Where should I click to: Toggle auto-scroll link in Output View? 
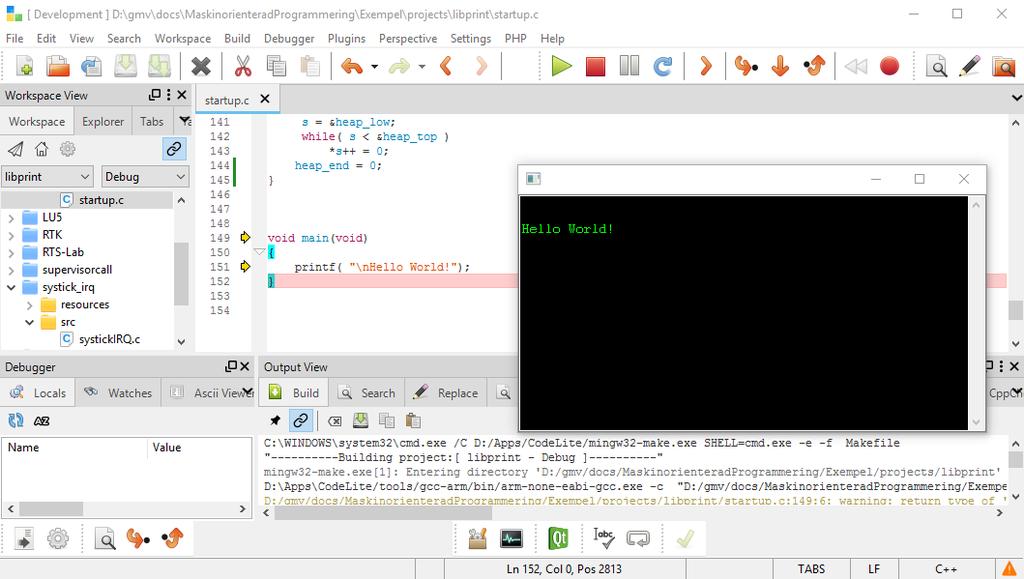point(300,420)
